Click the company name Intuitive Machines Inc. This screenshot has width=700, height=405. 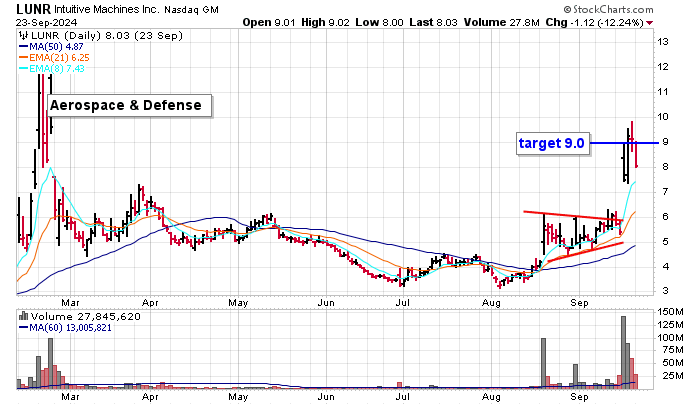(x=106, y=9)
